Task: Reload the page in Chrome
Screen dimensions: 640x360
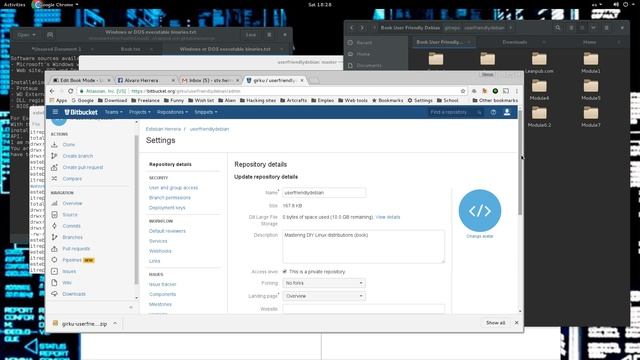Action: click(71, 91)
